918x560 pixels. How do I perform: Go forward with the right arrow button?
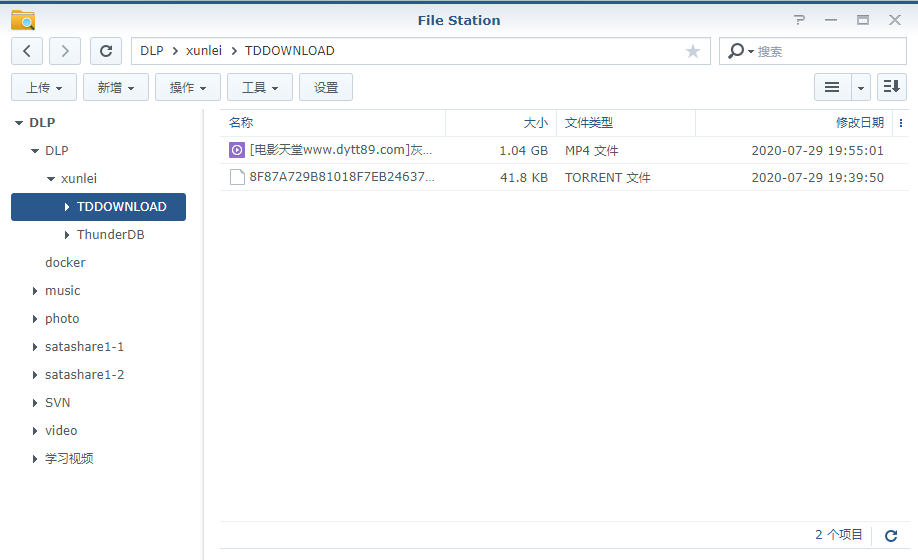tap(65, 51)
